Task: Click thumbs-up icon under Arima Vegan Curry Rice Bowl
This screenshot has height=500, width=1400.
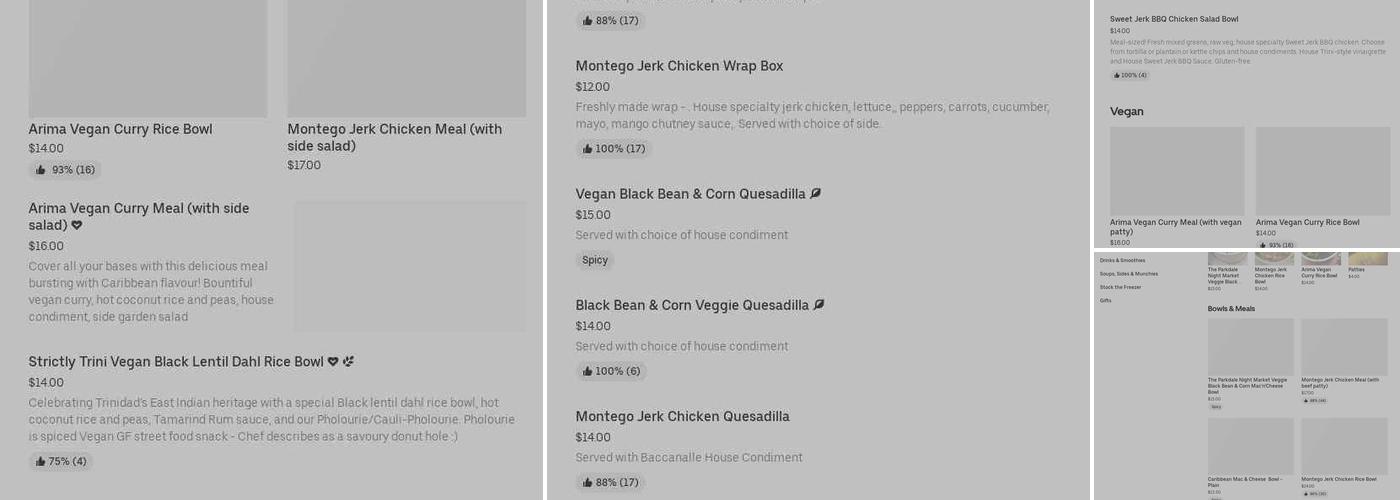Action: (x=41, y=170)
